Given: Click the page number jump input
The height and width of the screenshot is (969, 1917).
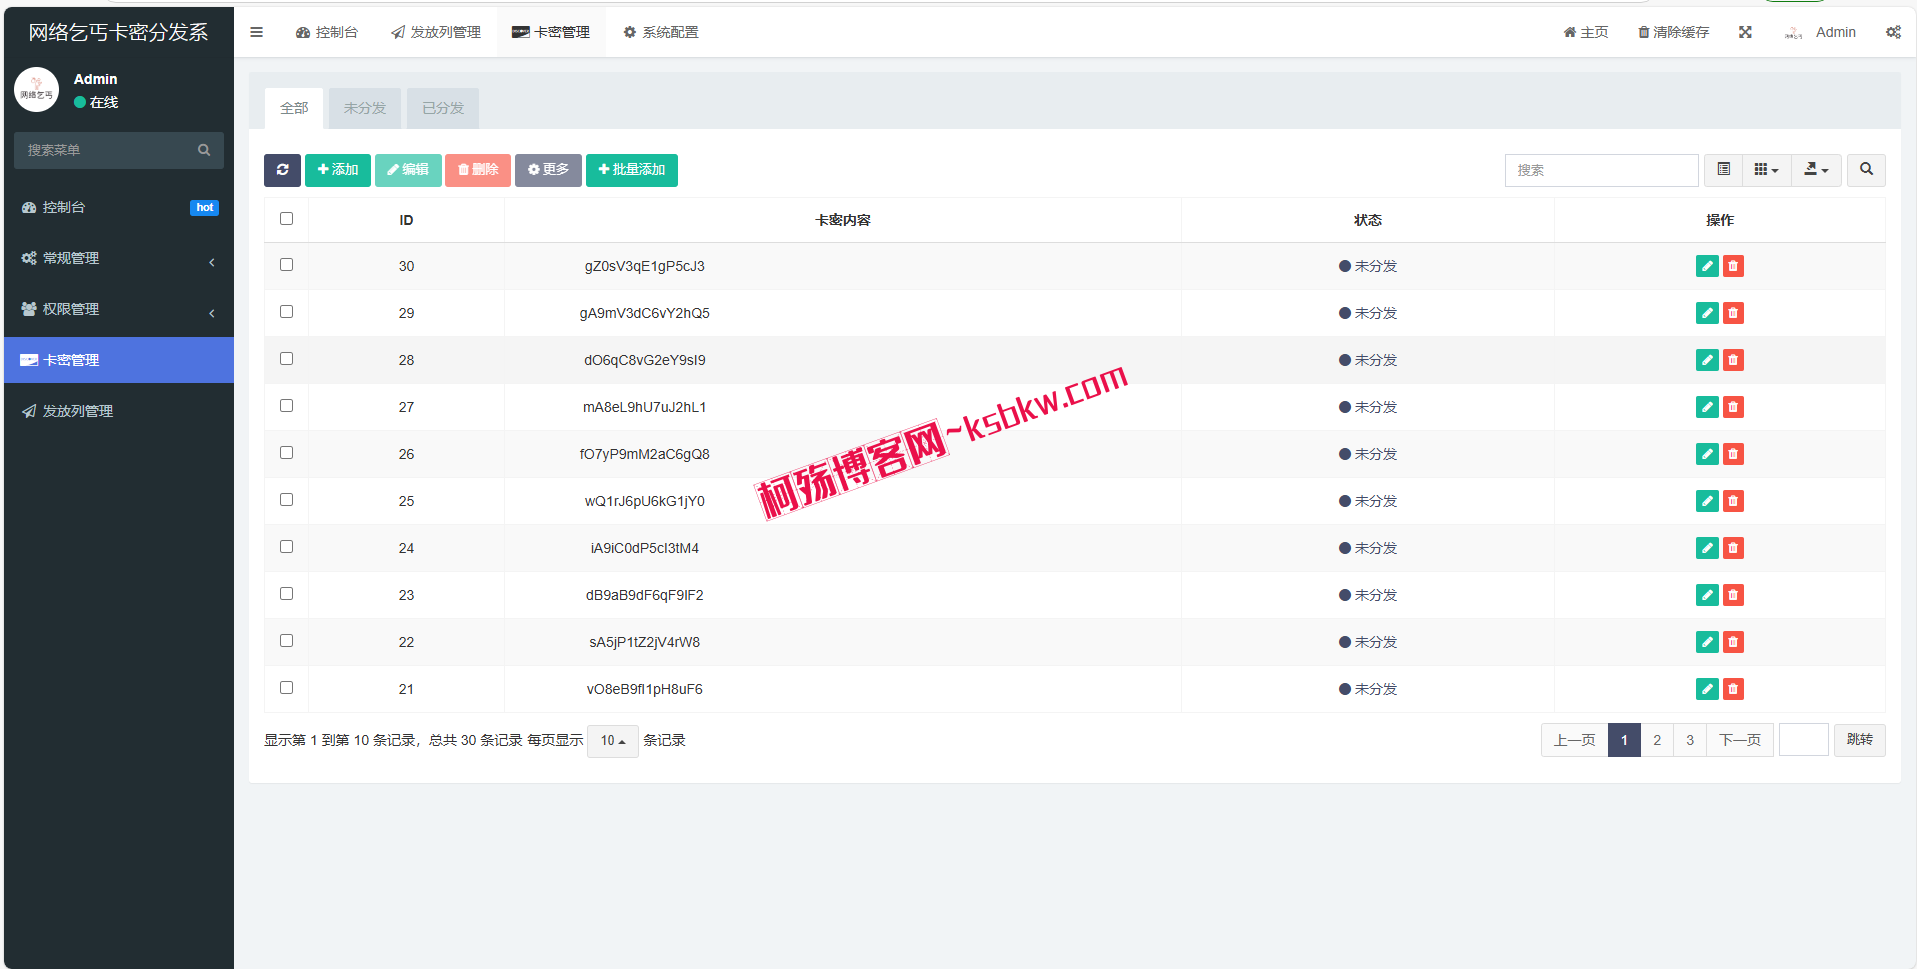Looking at the screenshot, I should coord(1804,740).
